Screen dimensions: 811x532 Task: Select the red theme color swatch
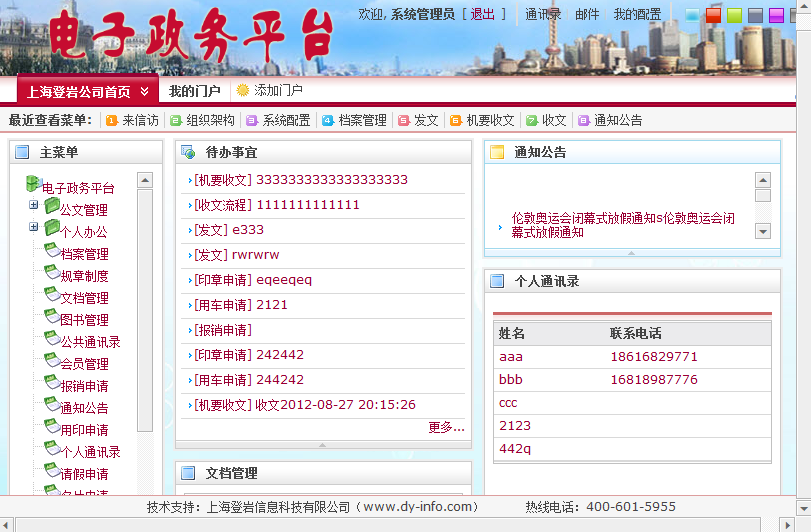click(713, 15)
